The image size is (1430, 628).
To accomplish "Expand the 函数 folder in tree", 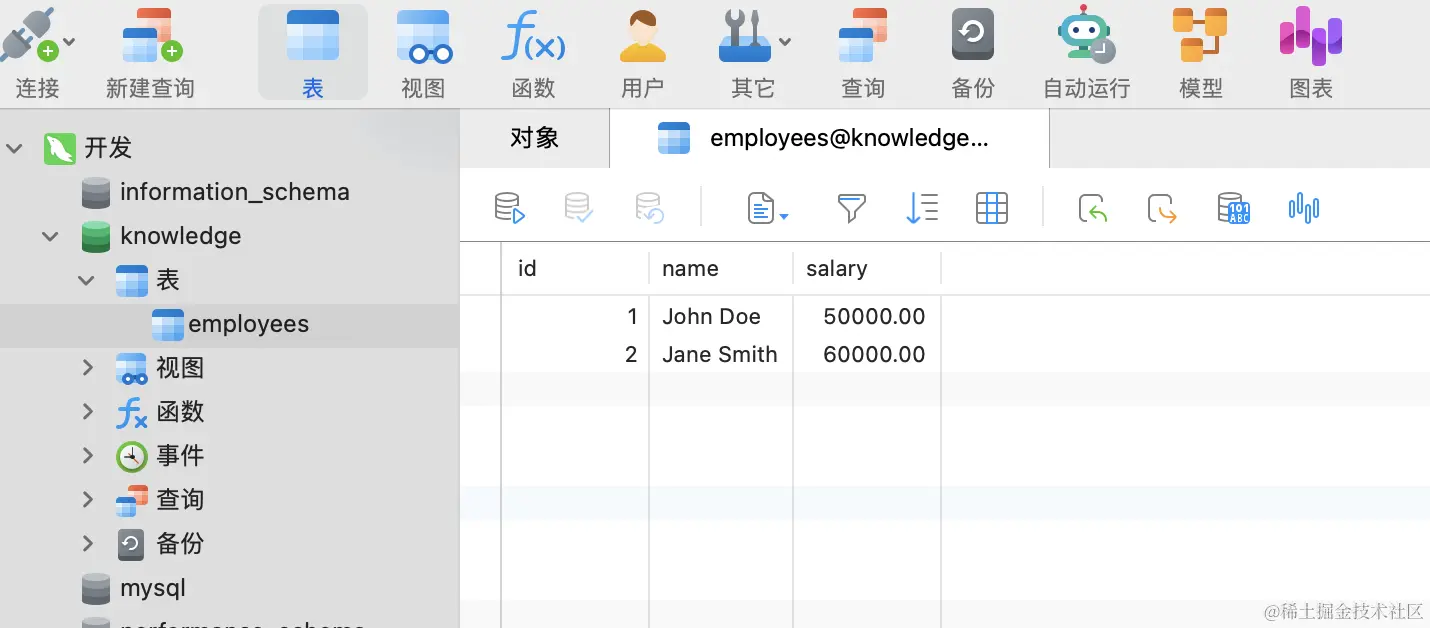I will click(88, 412).
